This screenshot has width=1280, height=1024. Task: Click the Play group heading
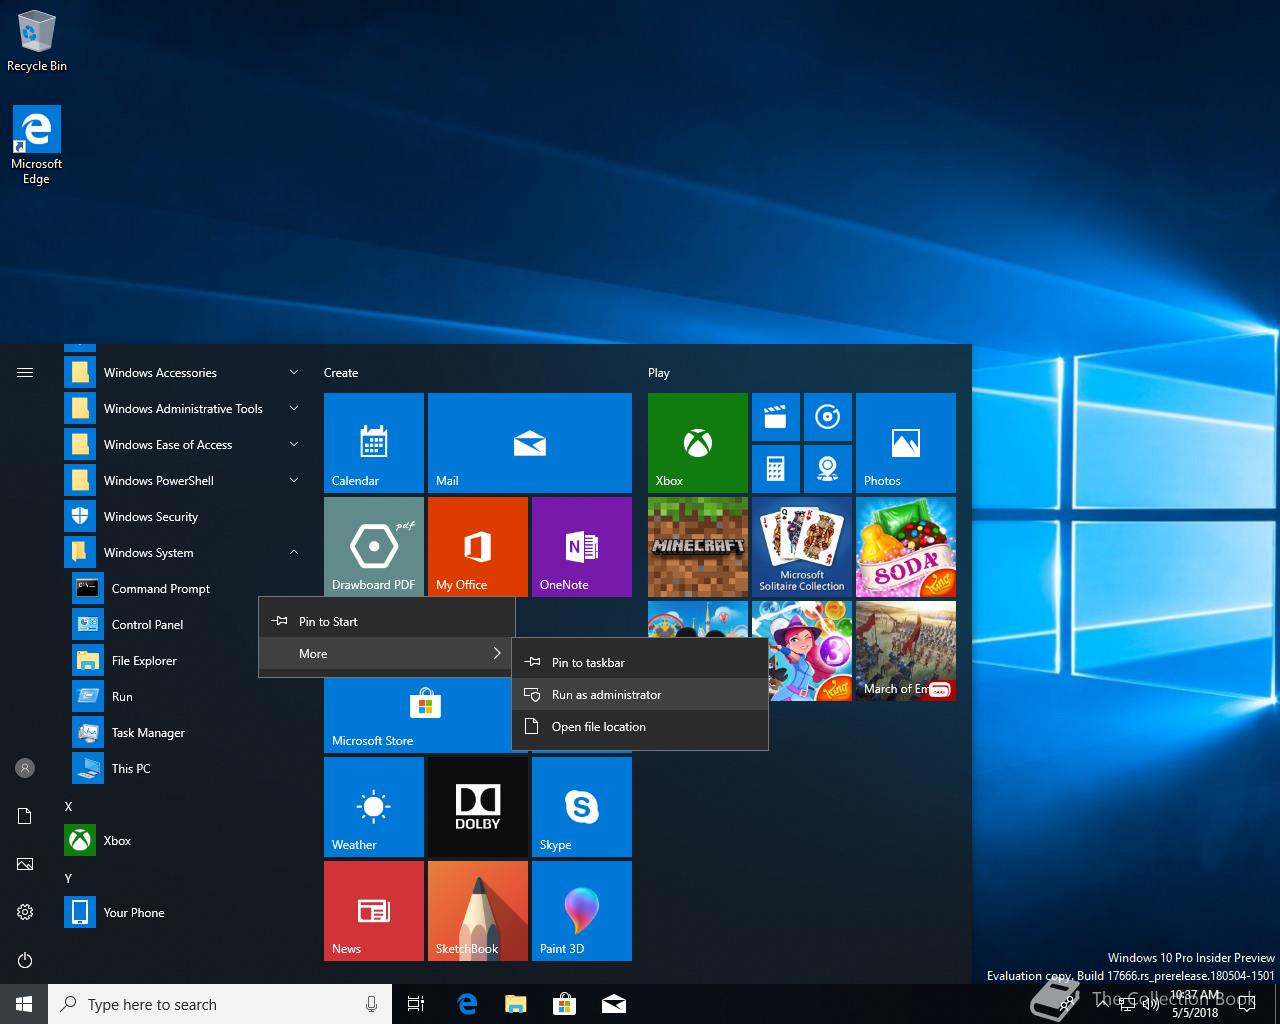[658, 372]
